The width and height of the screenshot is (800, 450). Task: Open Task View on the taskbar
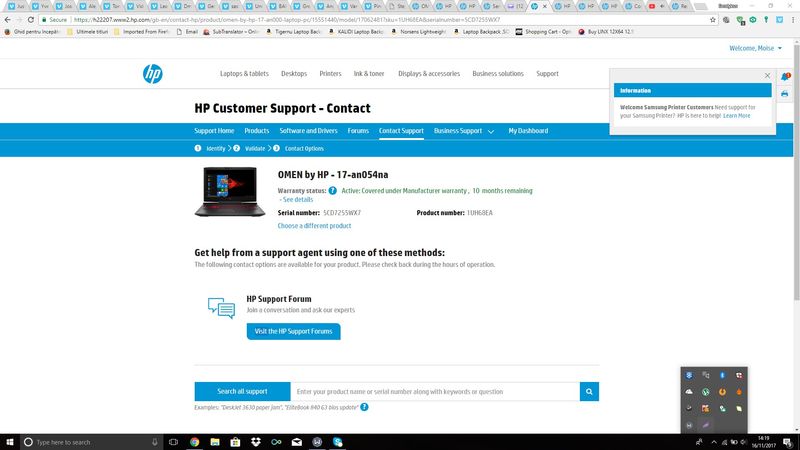click(173, 442)
